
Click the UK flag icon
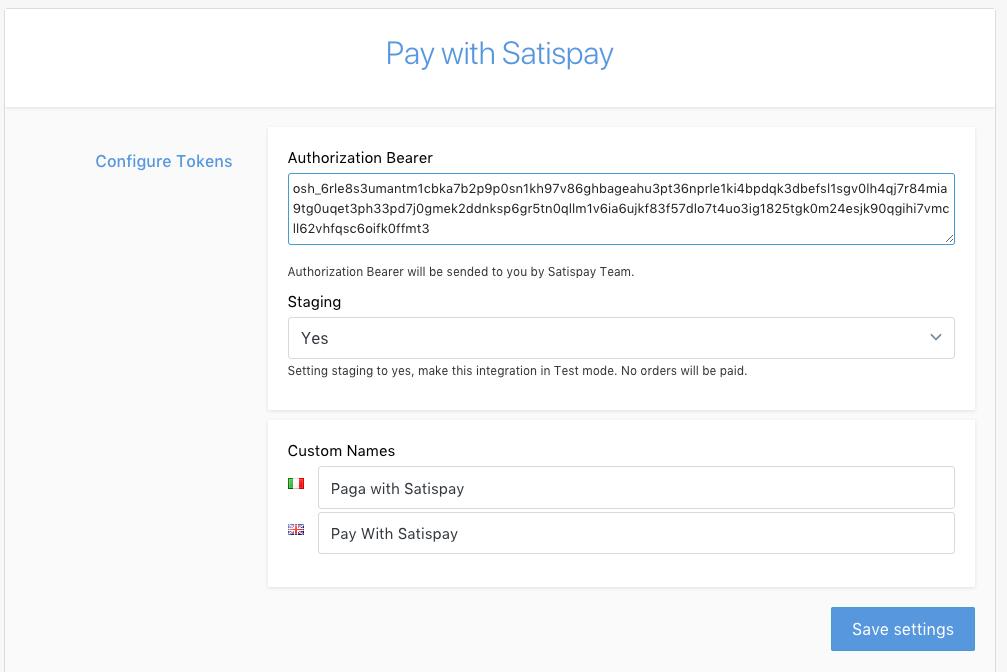point(296,530)
